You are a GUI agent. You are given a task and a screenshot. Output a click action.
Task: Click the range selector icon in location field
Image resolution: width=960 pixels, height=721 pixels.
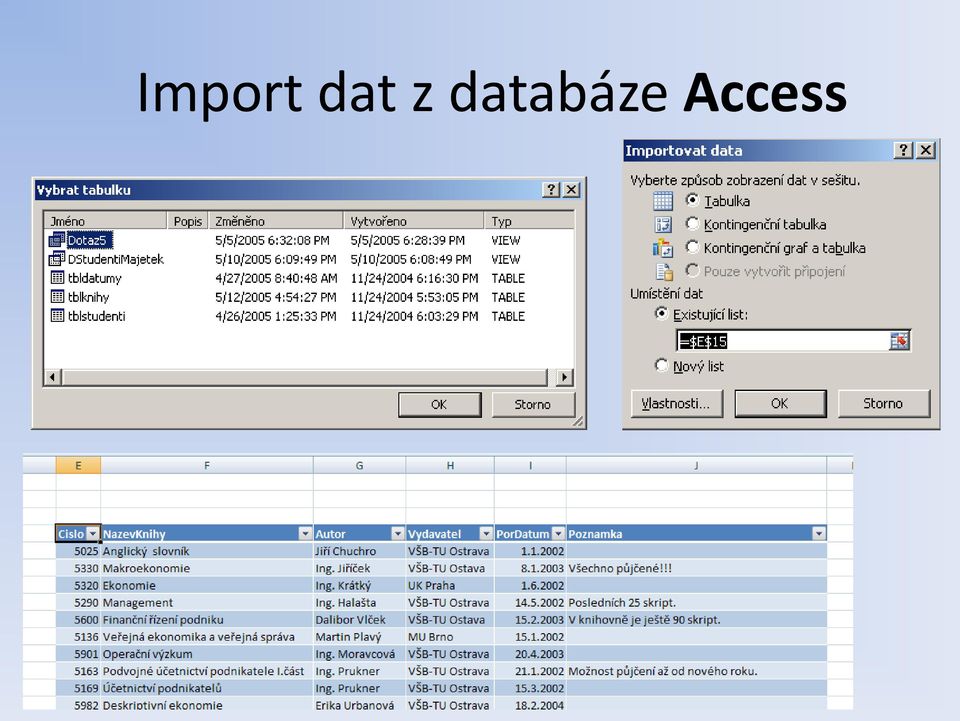[x=899, y=341]
